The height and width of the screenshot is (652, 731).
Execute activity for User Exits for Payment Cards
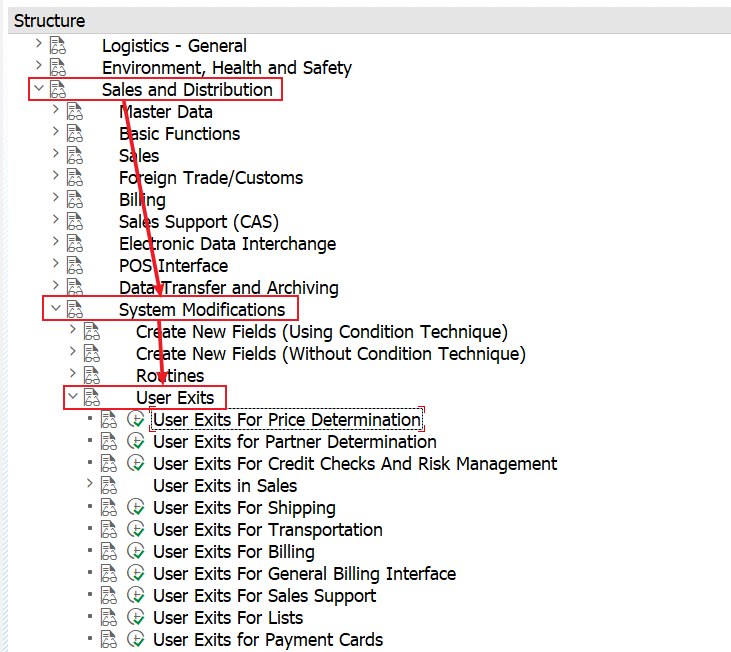[136, 639]
